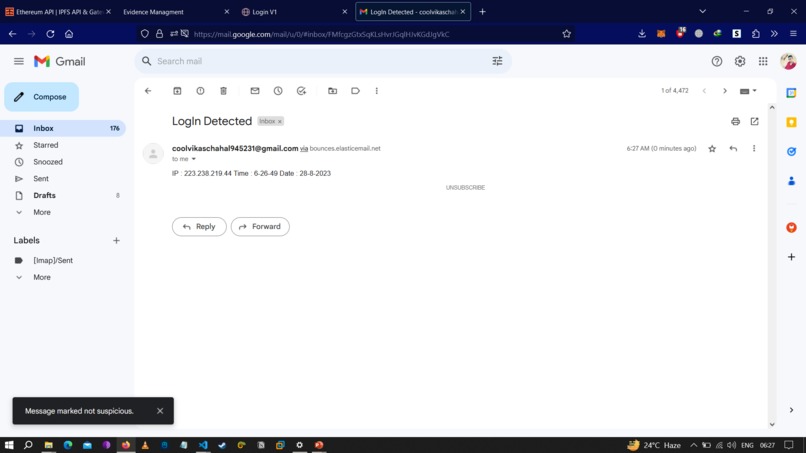Image resolution: width=806 pixels, height=453 pixels.
Task: Print the Login Detected email
Action: click(736, 121)
